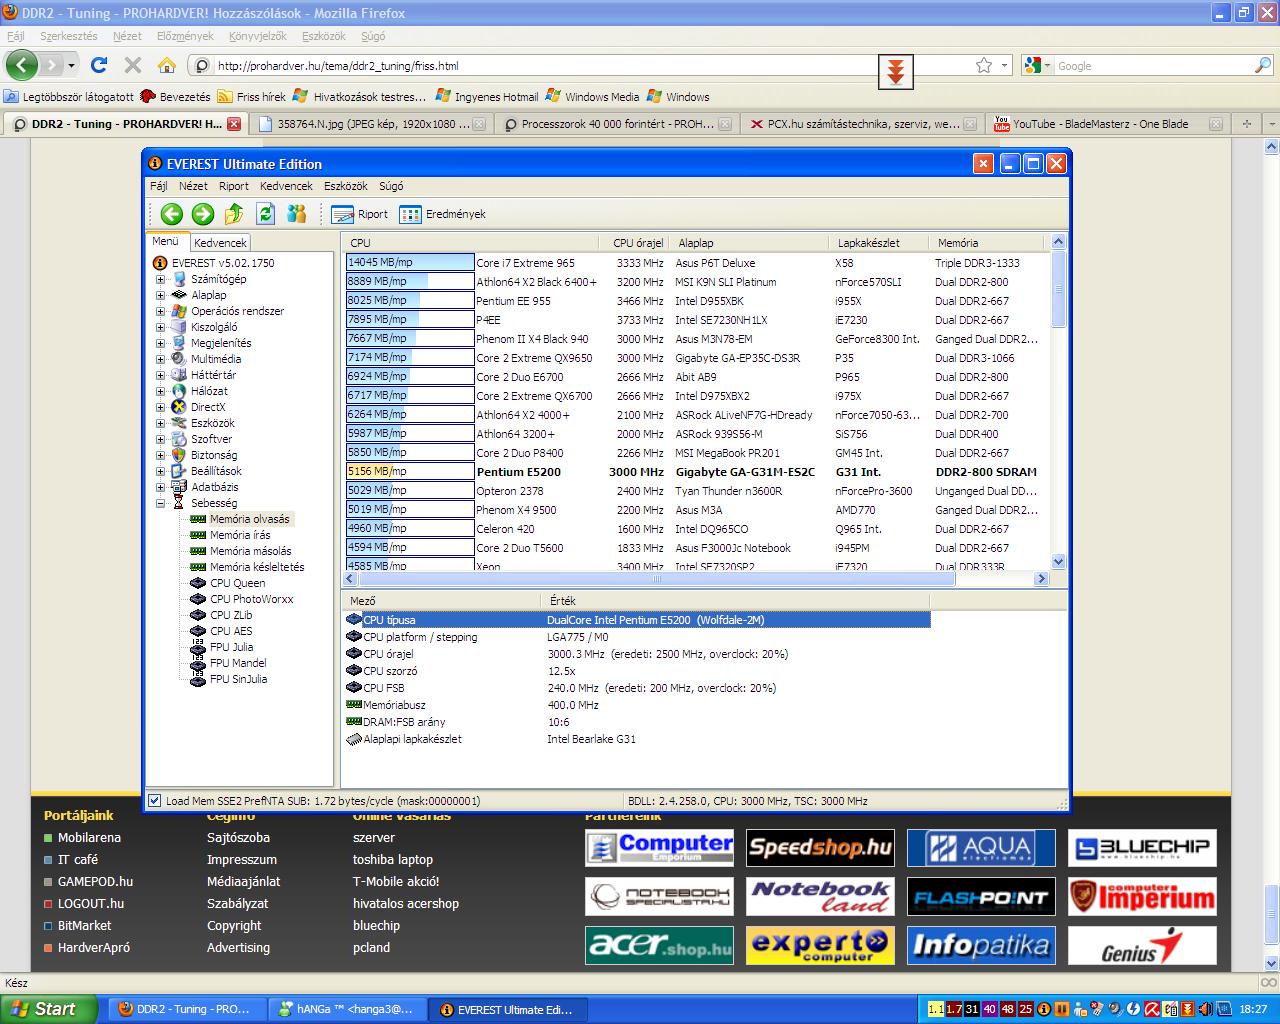Select FPU SinJulia benchmark
The width and height of the screenshot is (1280, 1024).
(x=238, y=679)
